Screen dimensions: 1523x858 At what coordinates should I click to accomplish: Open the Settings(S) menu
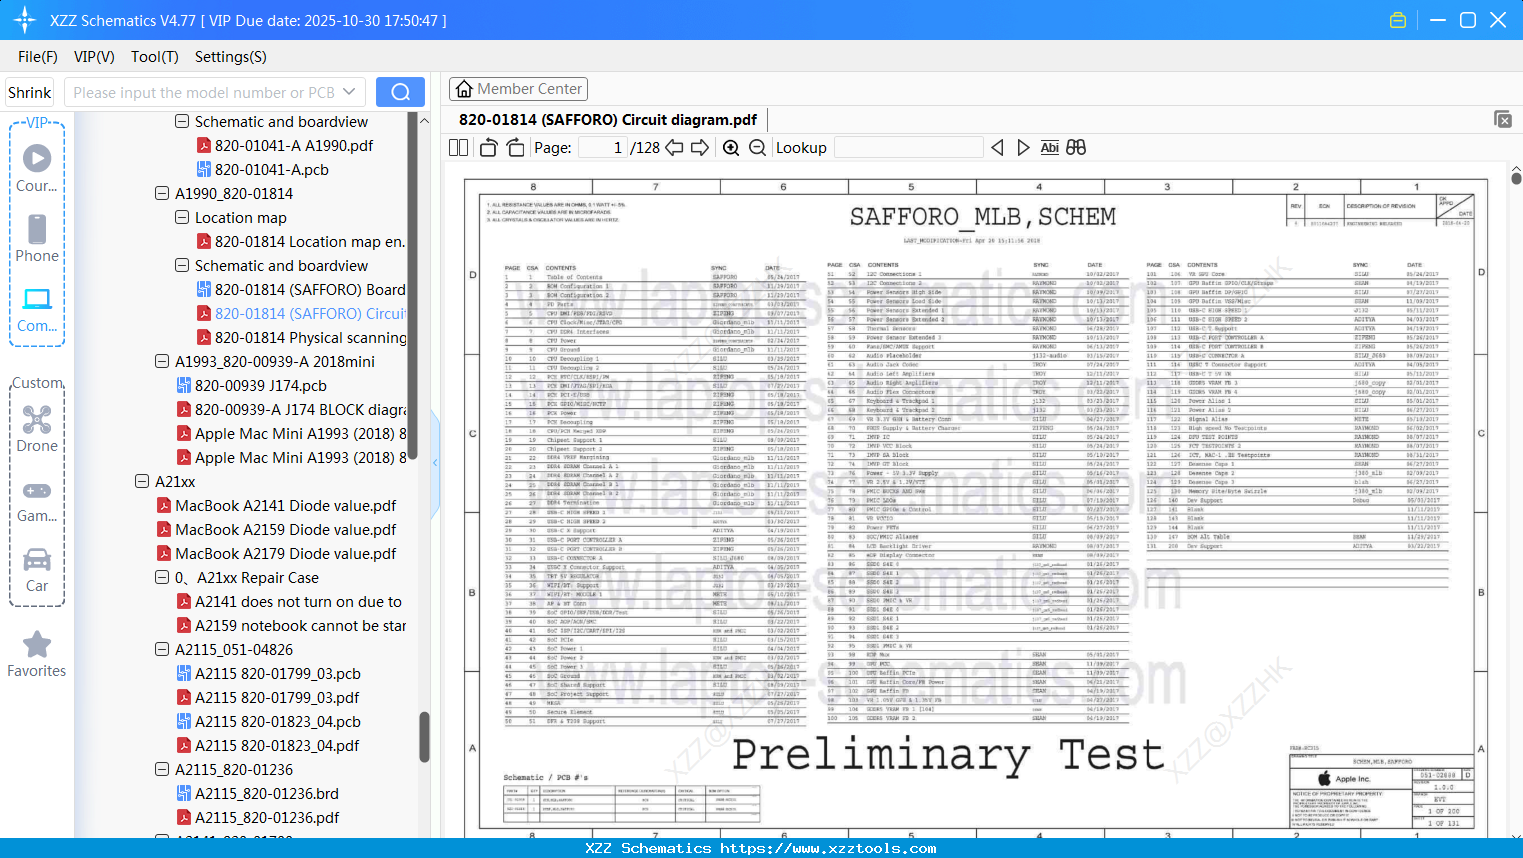231,57
